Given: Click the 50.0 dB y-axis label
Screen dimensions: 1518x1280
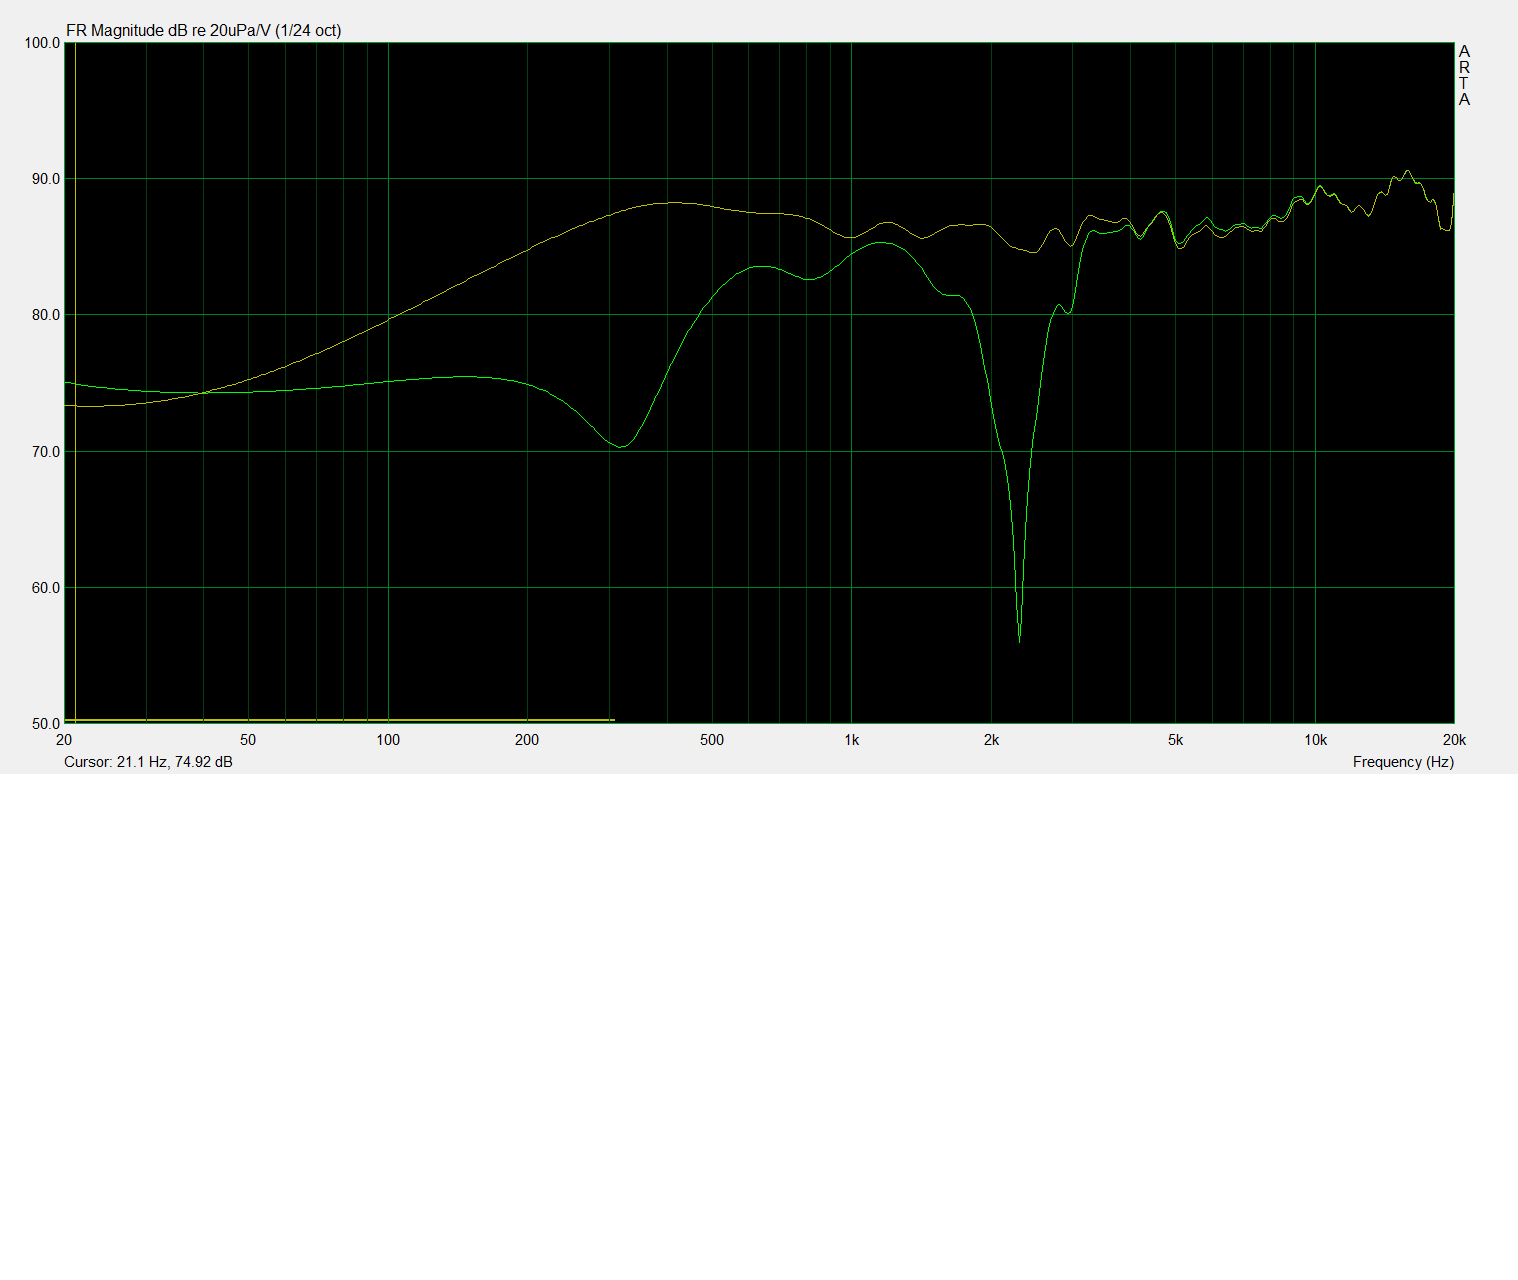Looking at the screenshot, I should tap(45, 724).
